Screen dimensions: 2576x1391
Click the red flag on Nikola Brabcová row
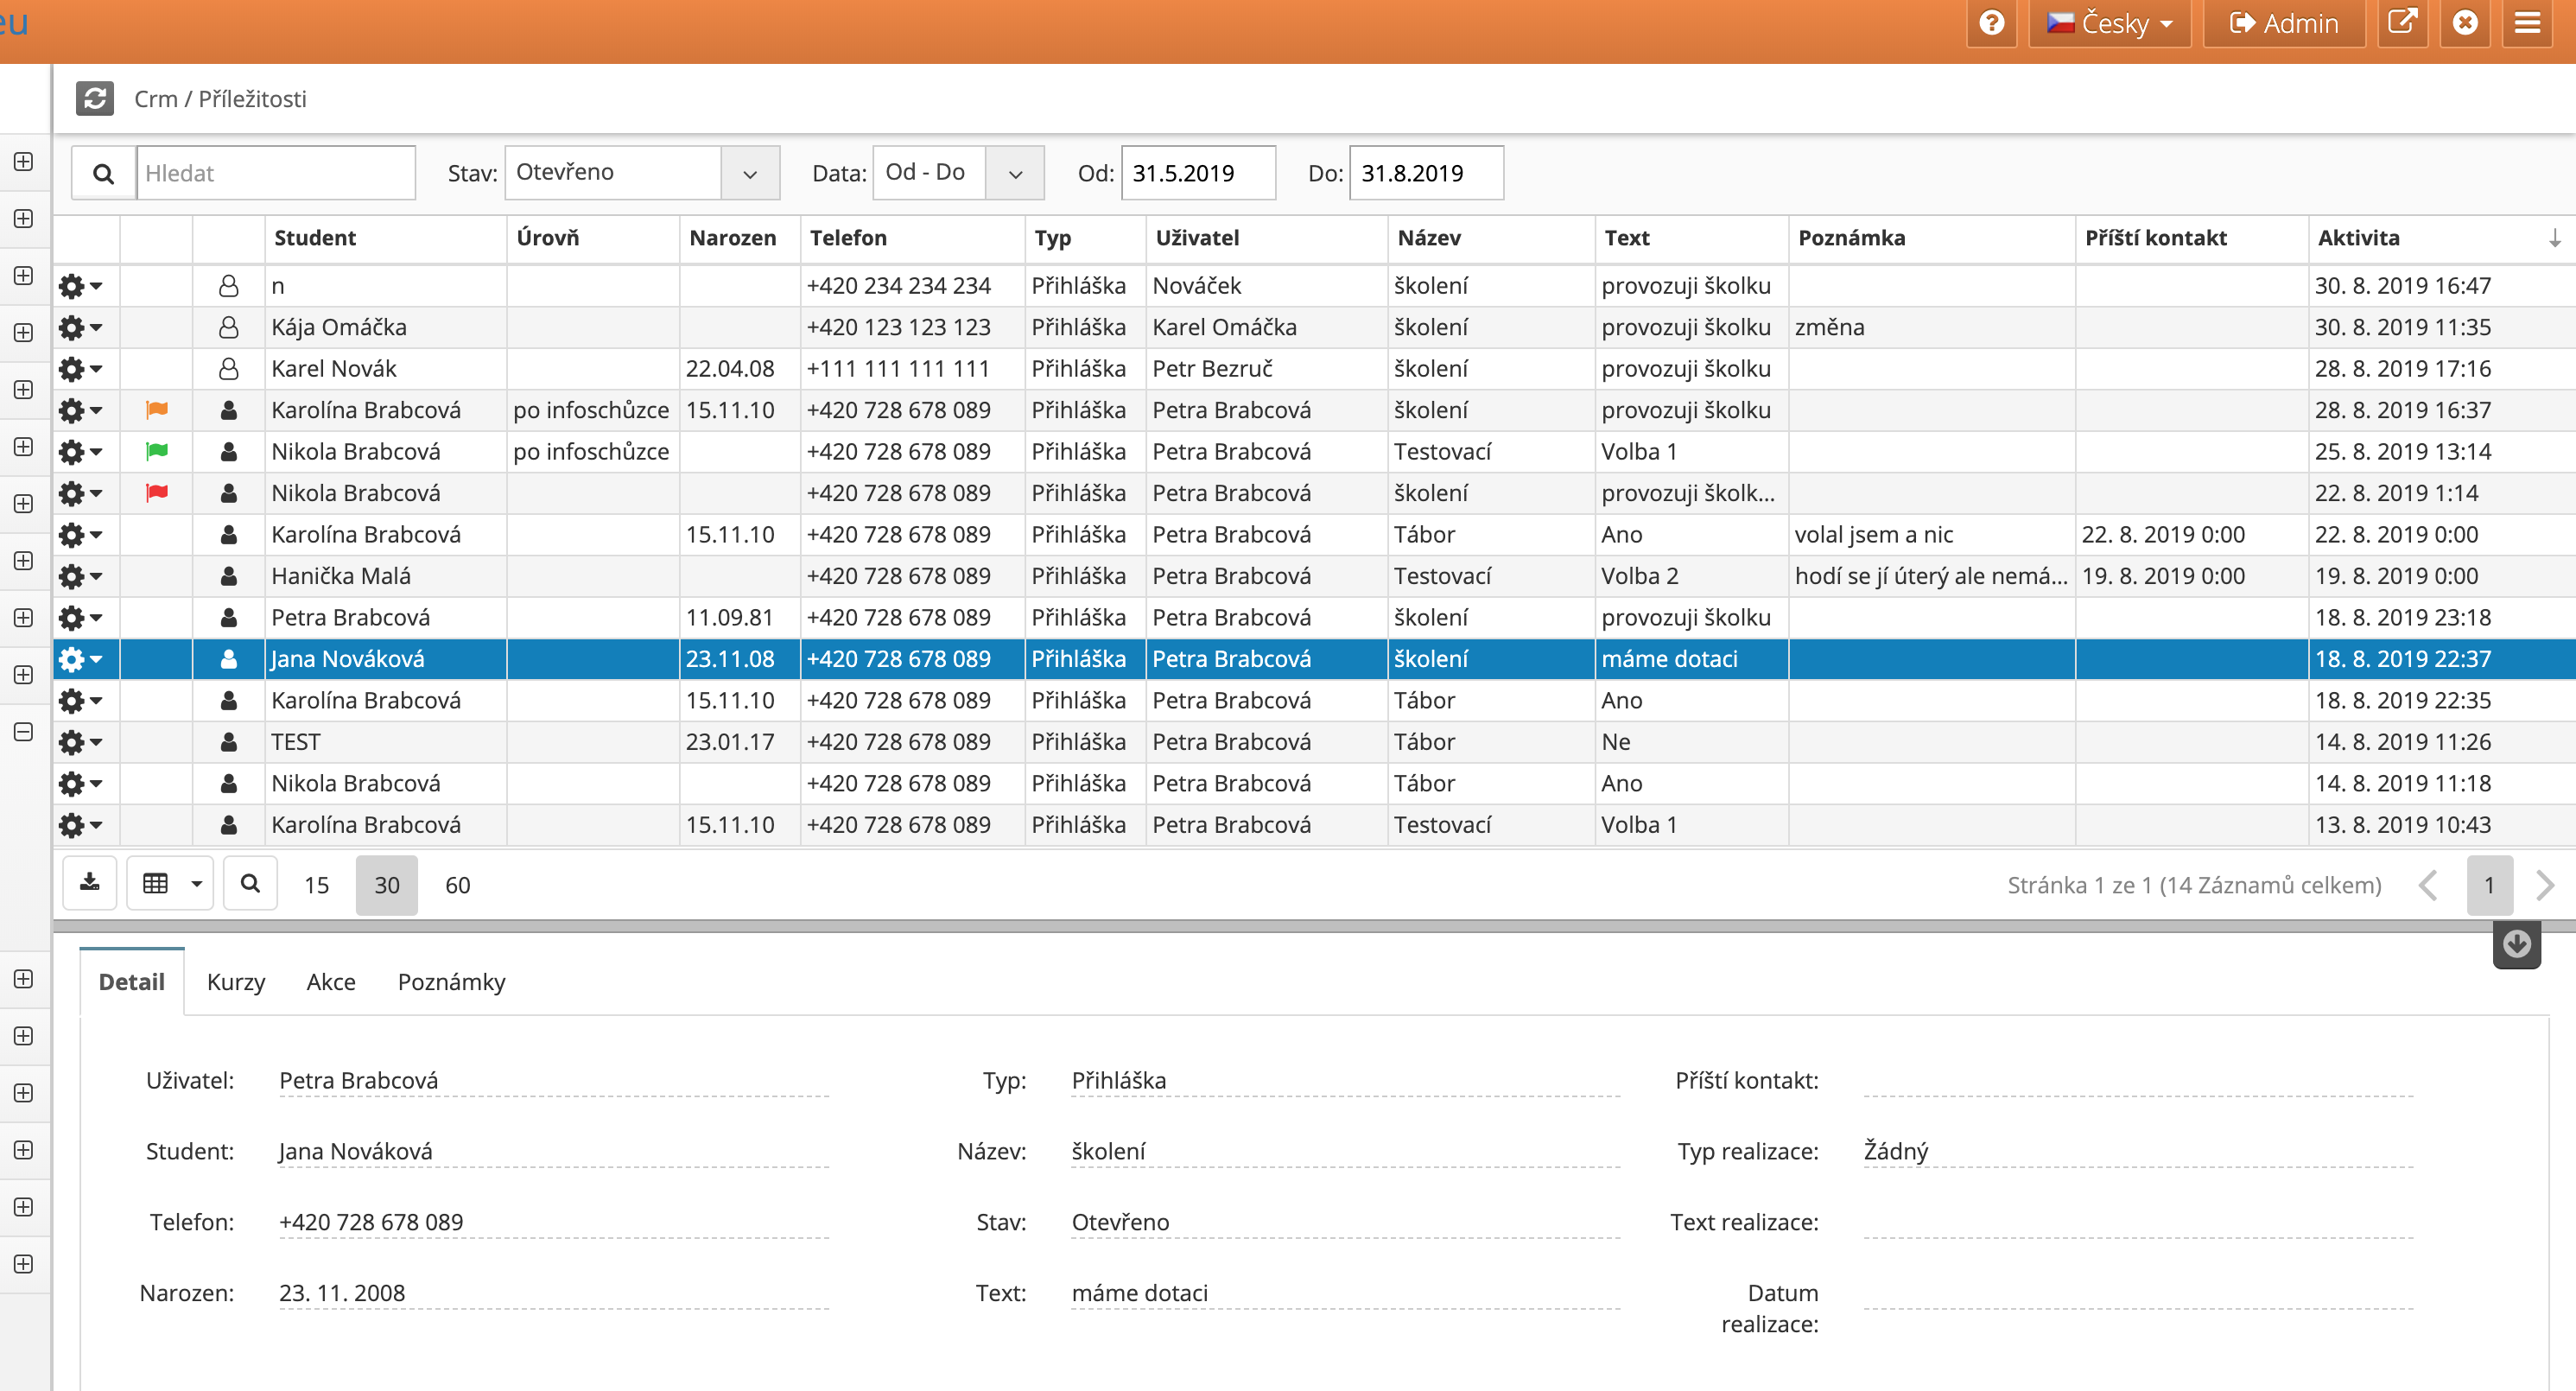coord(157,493)
